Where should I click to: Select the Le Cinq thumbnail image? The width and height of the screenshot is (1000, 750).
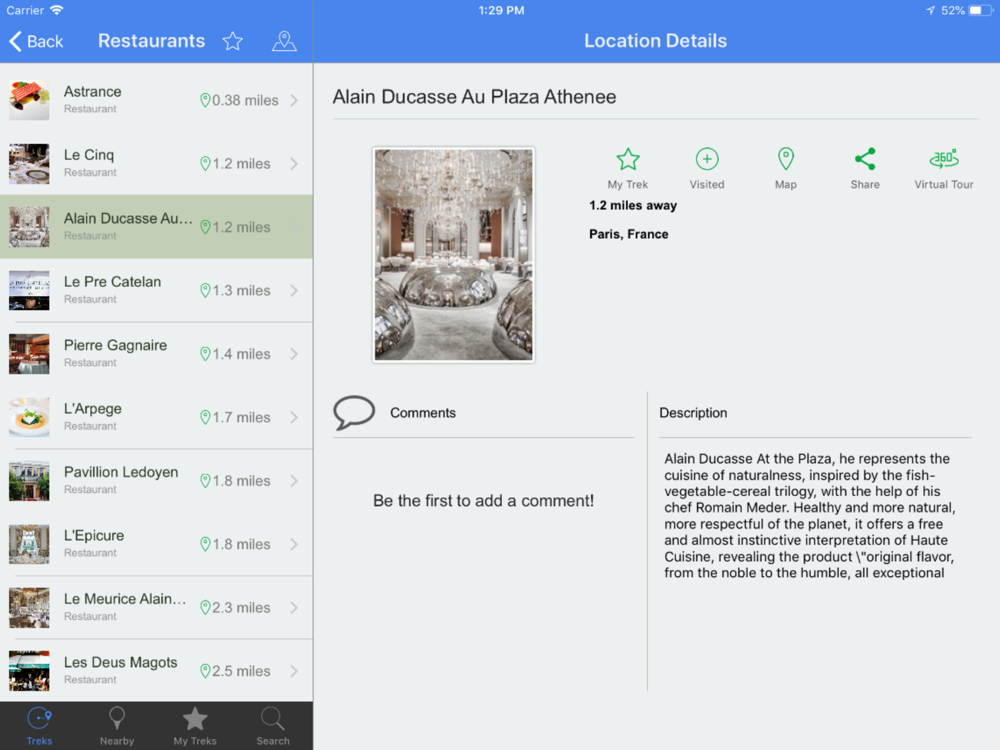coord(29,164)
